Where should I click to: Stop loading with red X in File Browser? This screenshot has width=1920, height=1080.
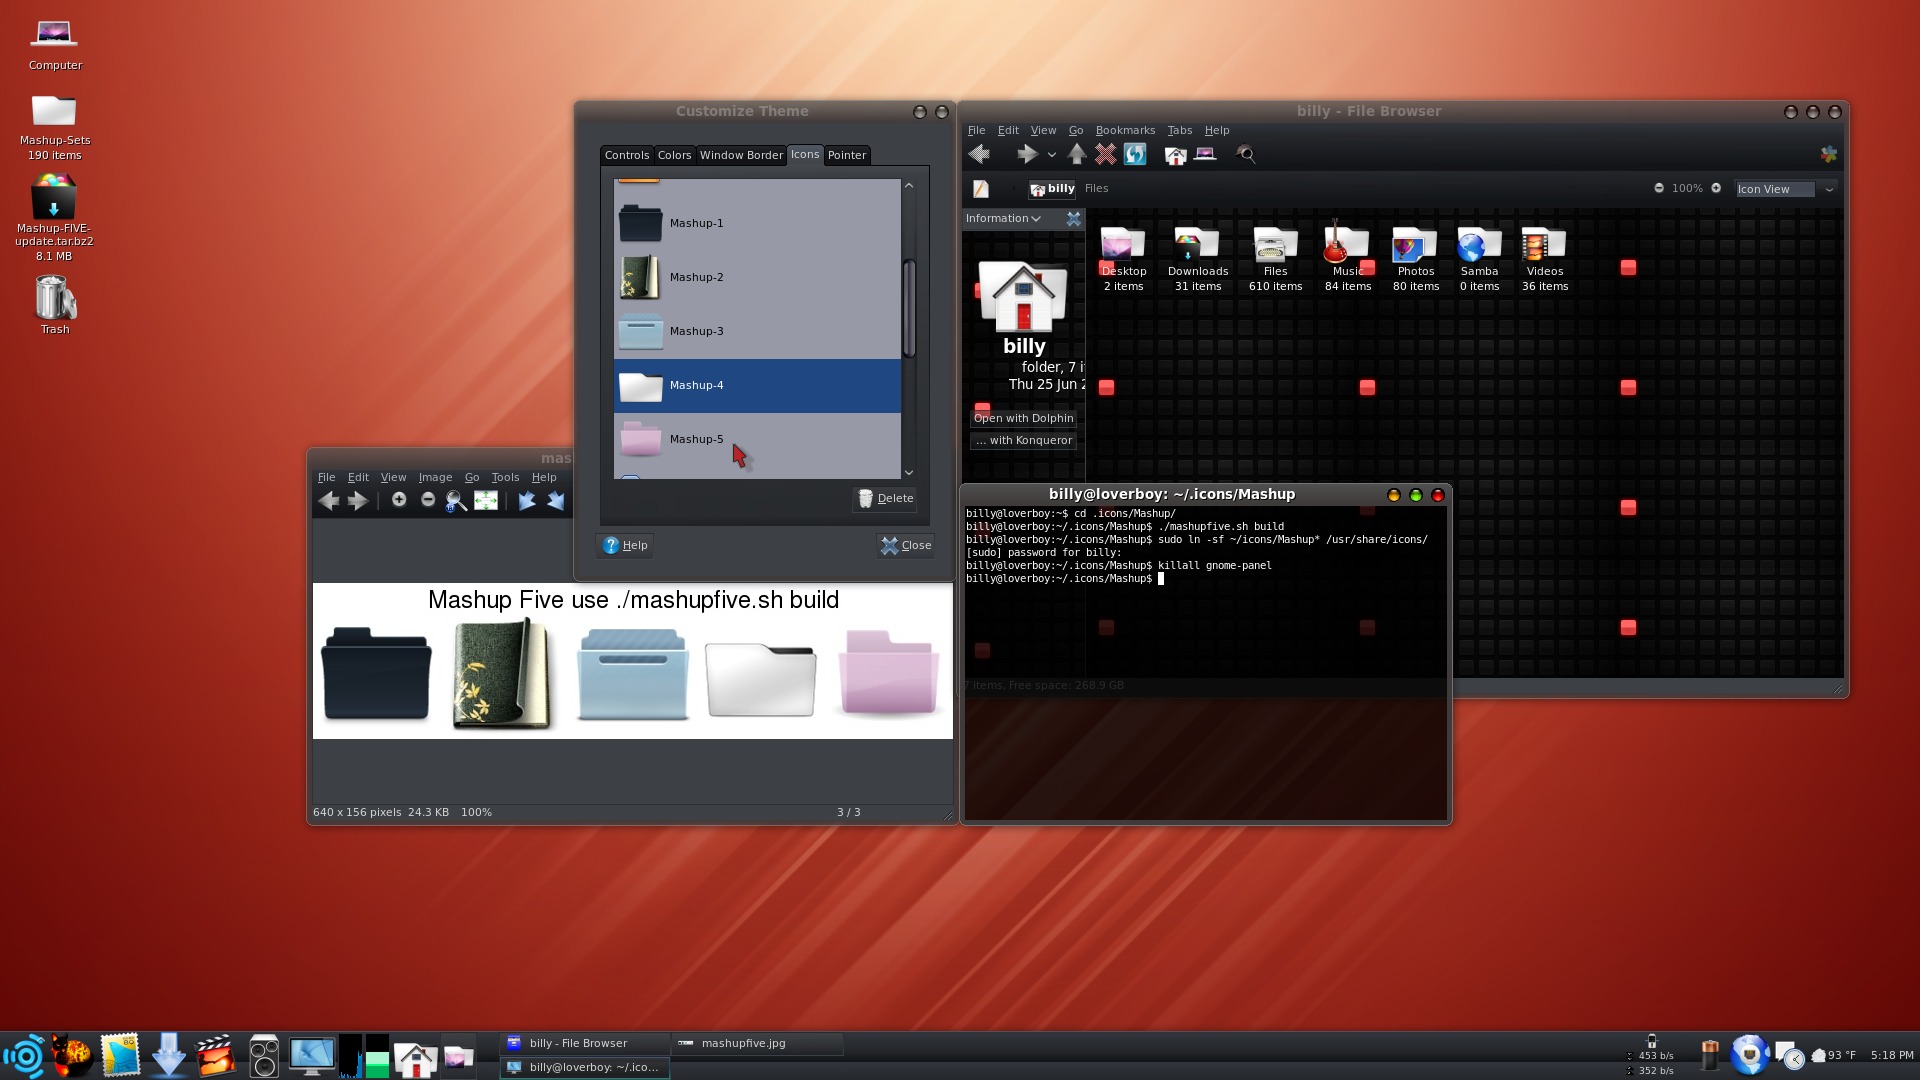(x=1105, y=154)
